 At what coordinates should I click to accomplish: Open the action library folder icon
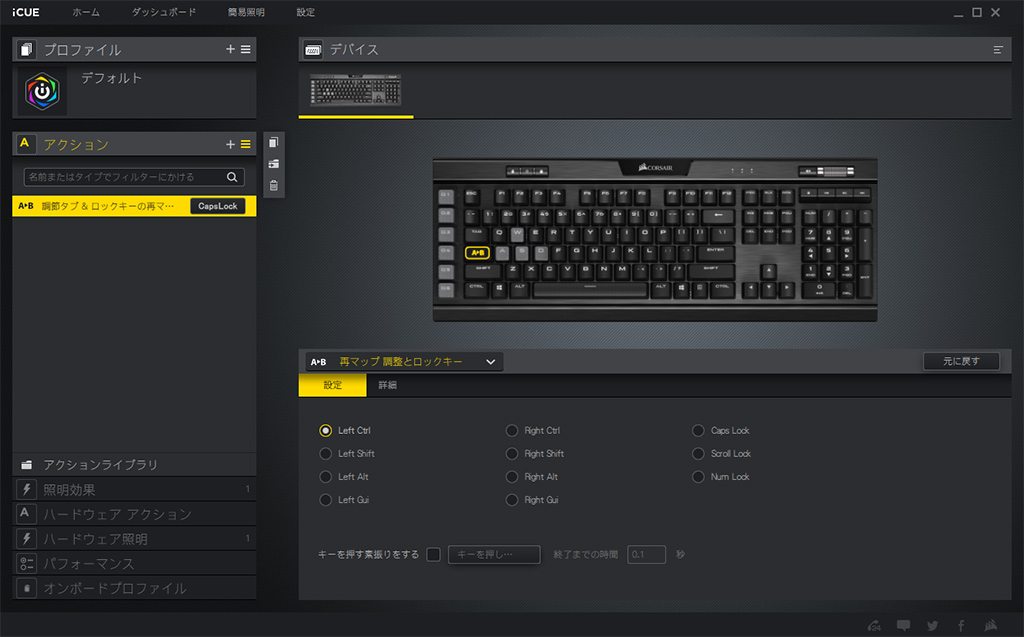click(x=27, y=465)
